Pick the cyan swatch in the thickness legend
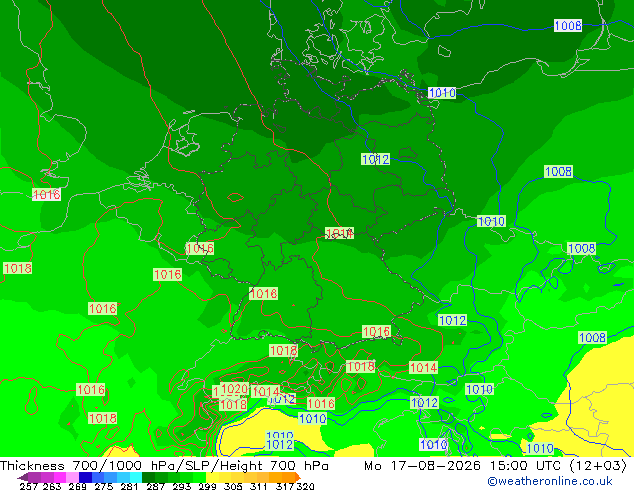This screenshot has height=490, width=634. pyautogui.click(x=136, y=477)
